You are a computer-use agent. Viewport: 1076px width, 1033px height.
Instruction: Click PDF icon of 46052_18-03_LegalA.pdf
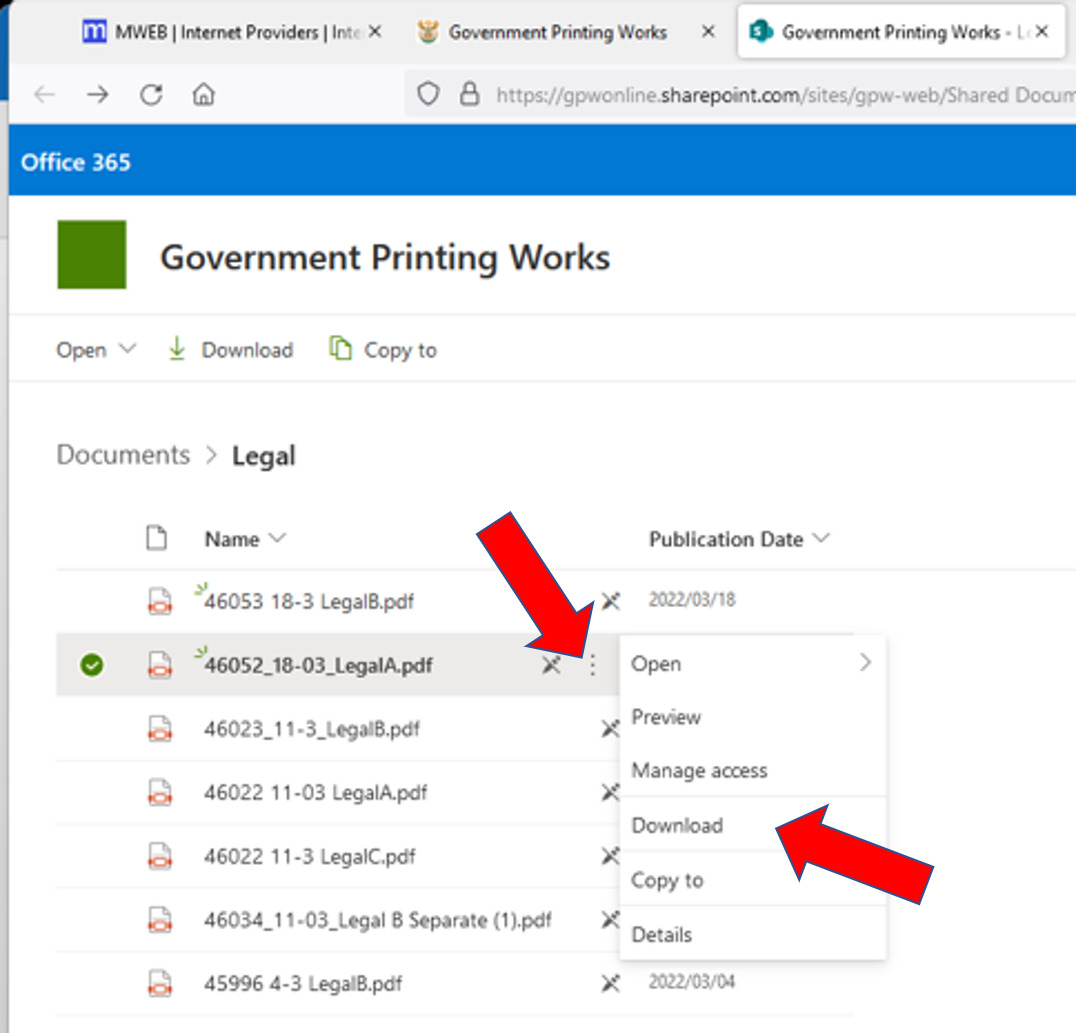pos(160,664)
